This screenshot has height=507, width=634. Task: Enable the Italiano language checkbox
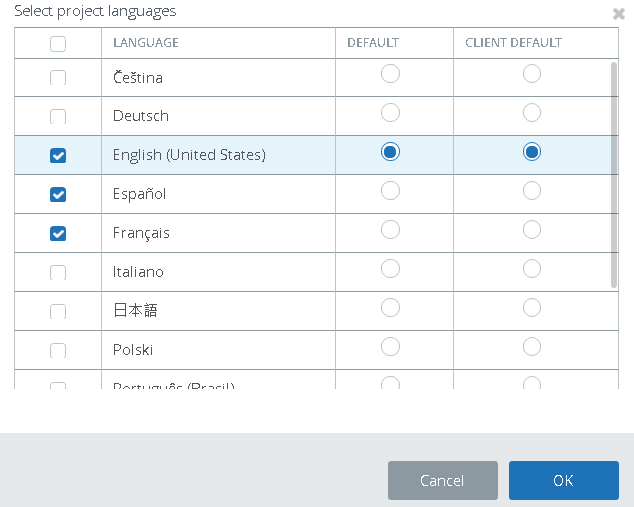pos(58,272)
